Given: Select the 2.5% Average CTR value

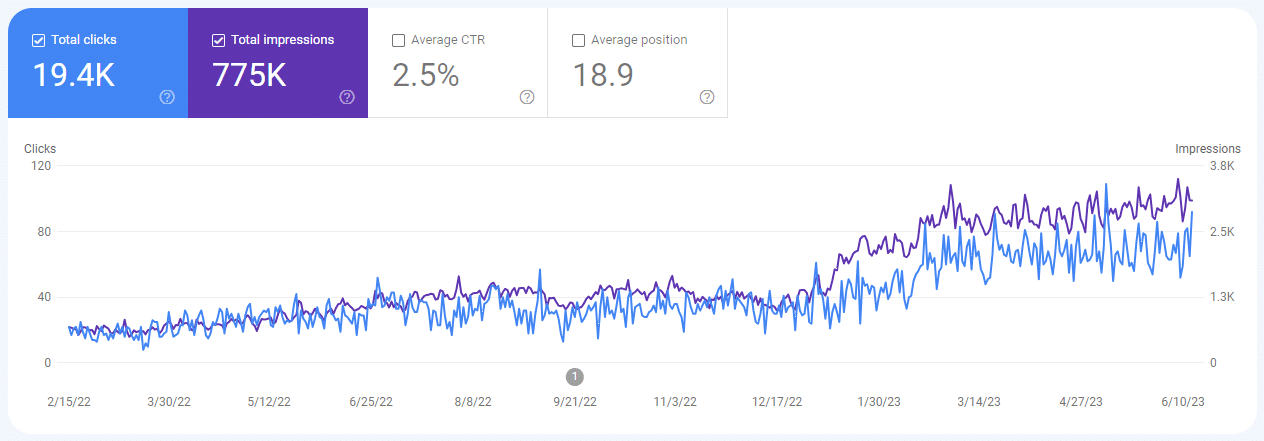Looking at the screenshot, I should 425,75.
